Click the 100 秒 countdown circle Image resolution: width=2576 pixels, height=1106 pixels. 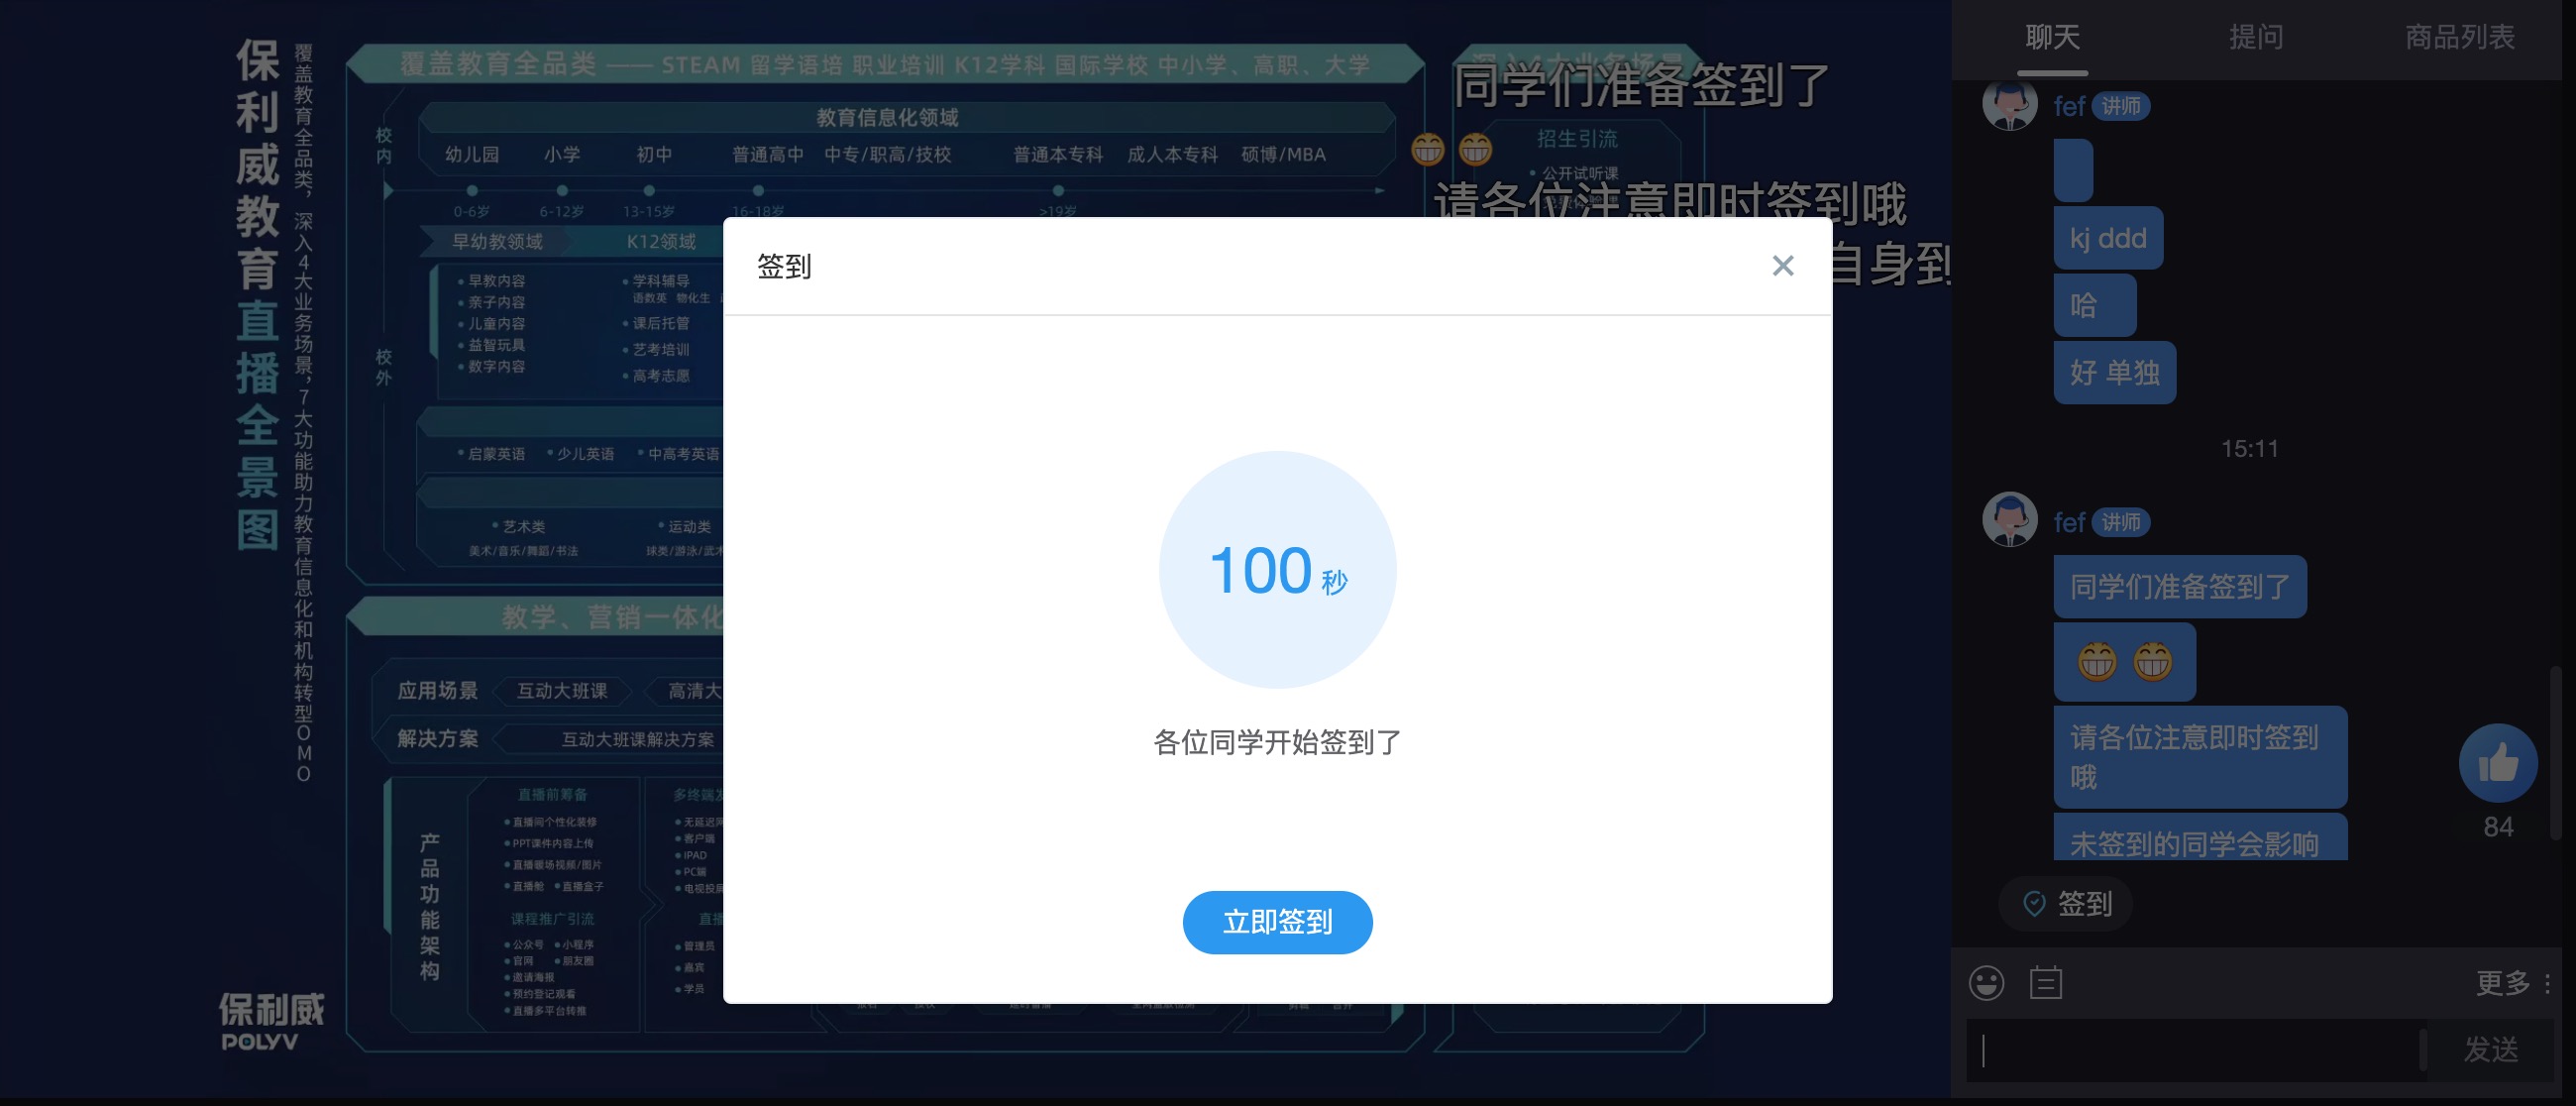point(1277,570)
